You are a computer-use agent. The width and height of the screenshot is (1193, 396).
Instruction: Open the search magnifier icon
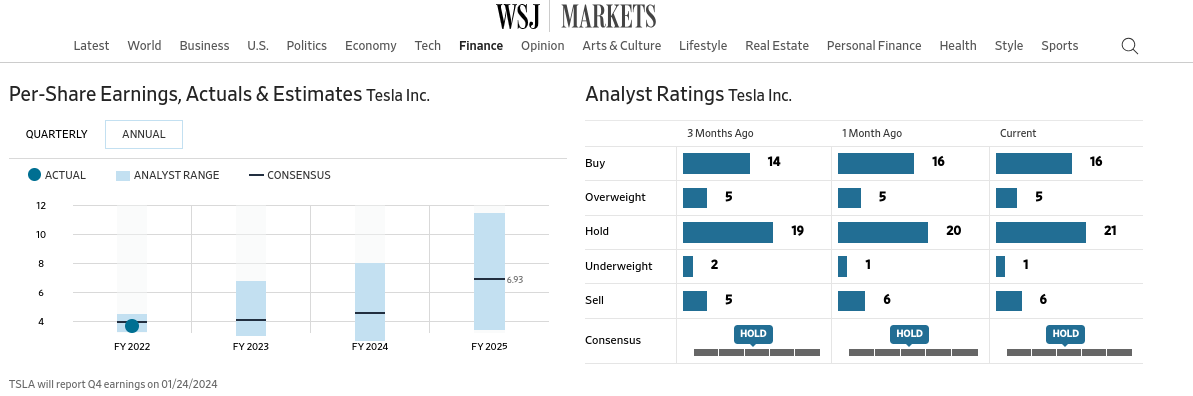tap(1130, 46)
